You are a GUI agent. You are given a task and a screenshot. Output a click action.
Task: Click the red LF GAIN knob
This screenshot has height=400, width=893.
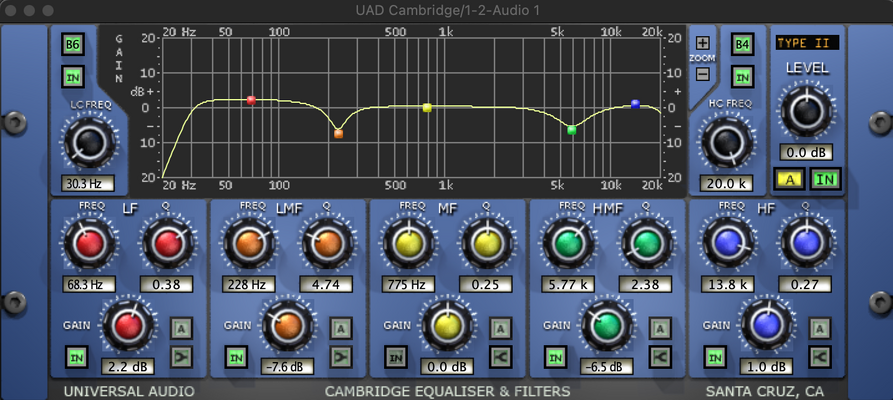(x=128, y=326)
